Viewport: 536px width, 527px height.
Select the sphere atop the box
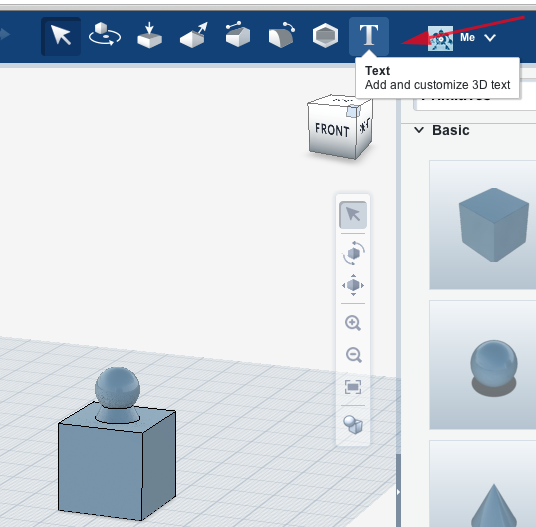coord(117,387)
